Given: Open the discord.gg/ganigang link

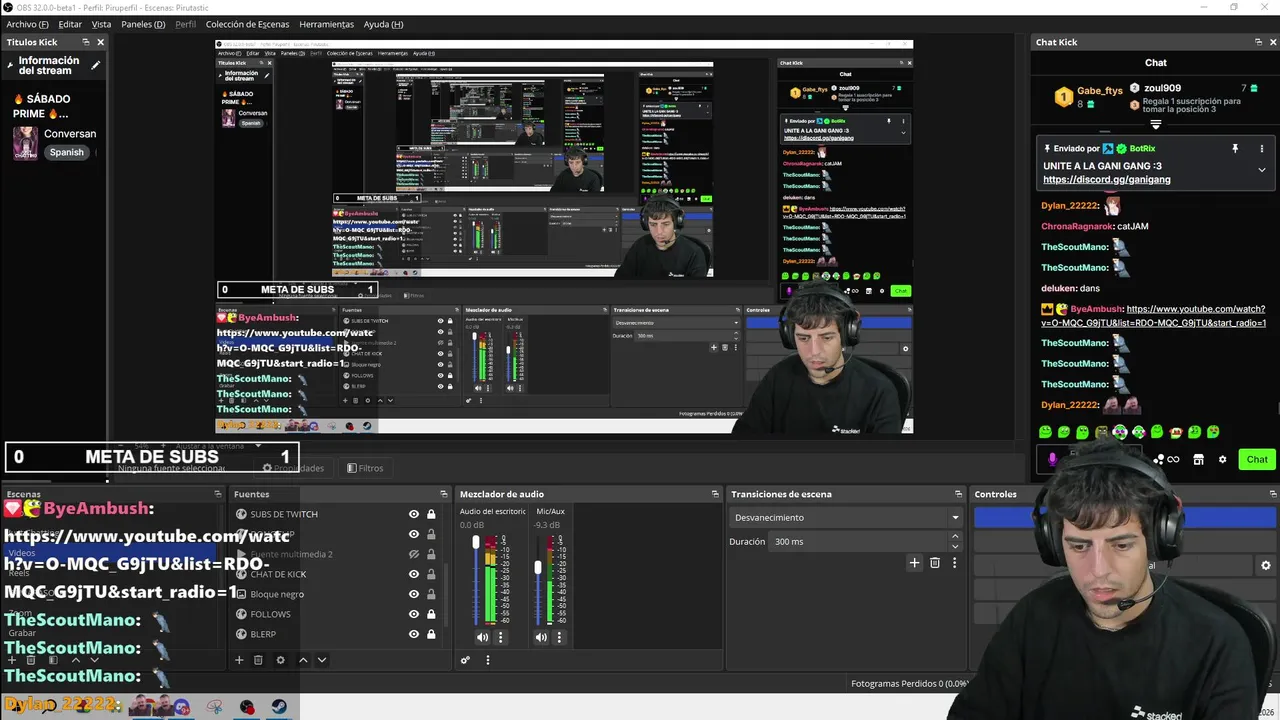Looking at the screenshot, I should [x=1106, y=180].
